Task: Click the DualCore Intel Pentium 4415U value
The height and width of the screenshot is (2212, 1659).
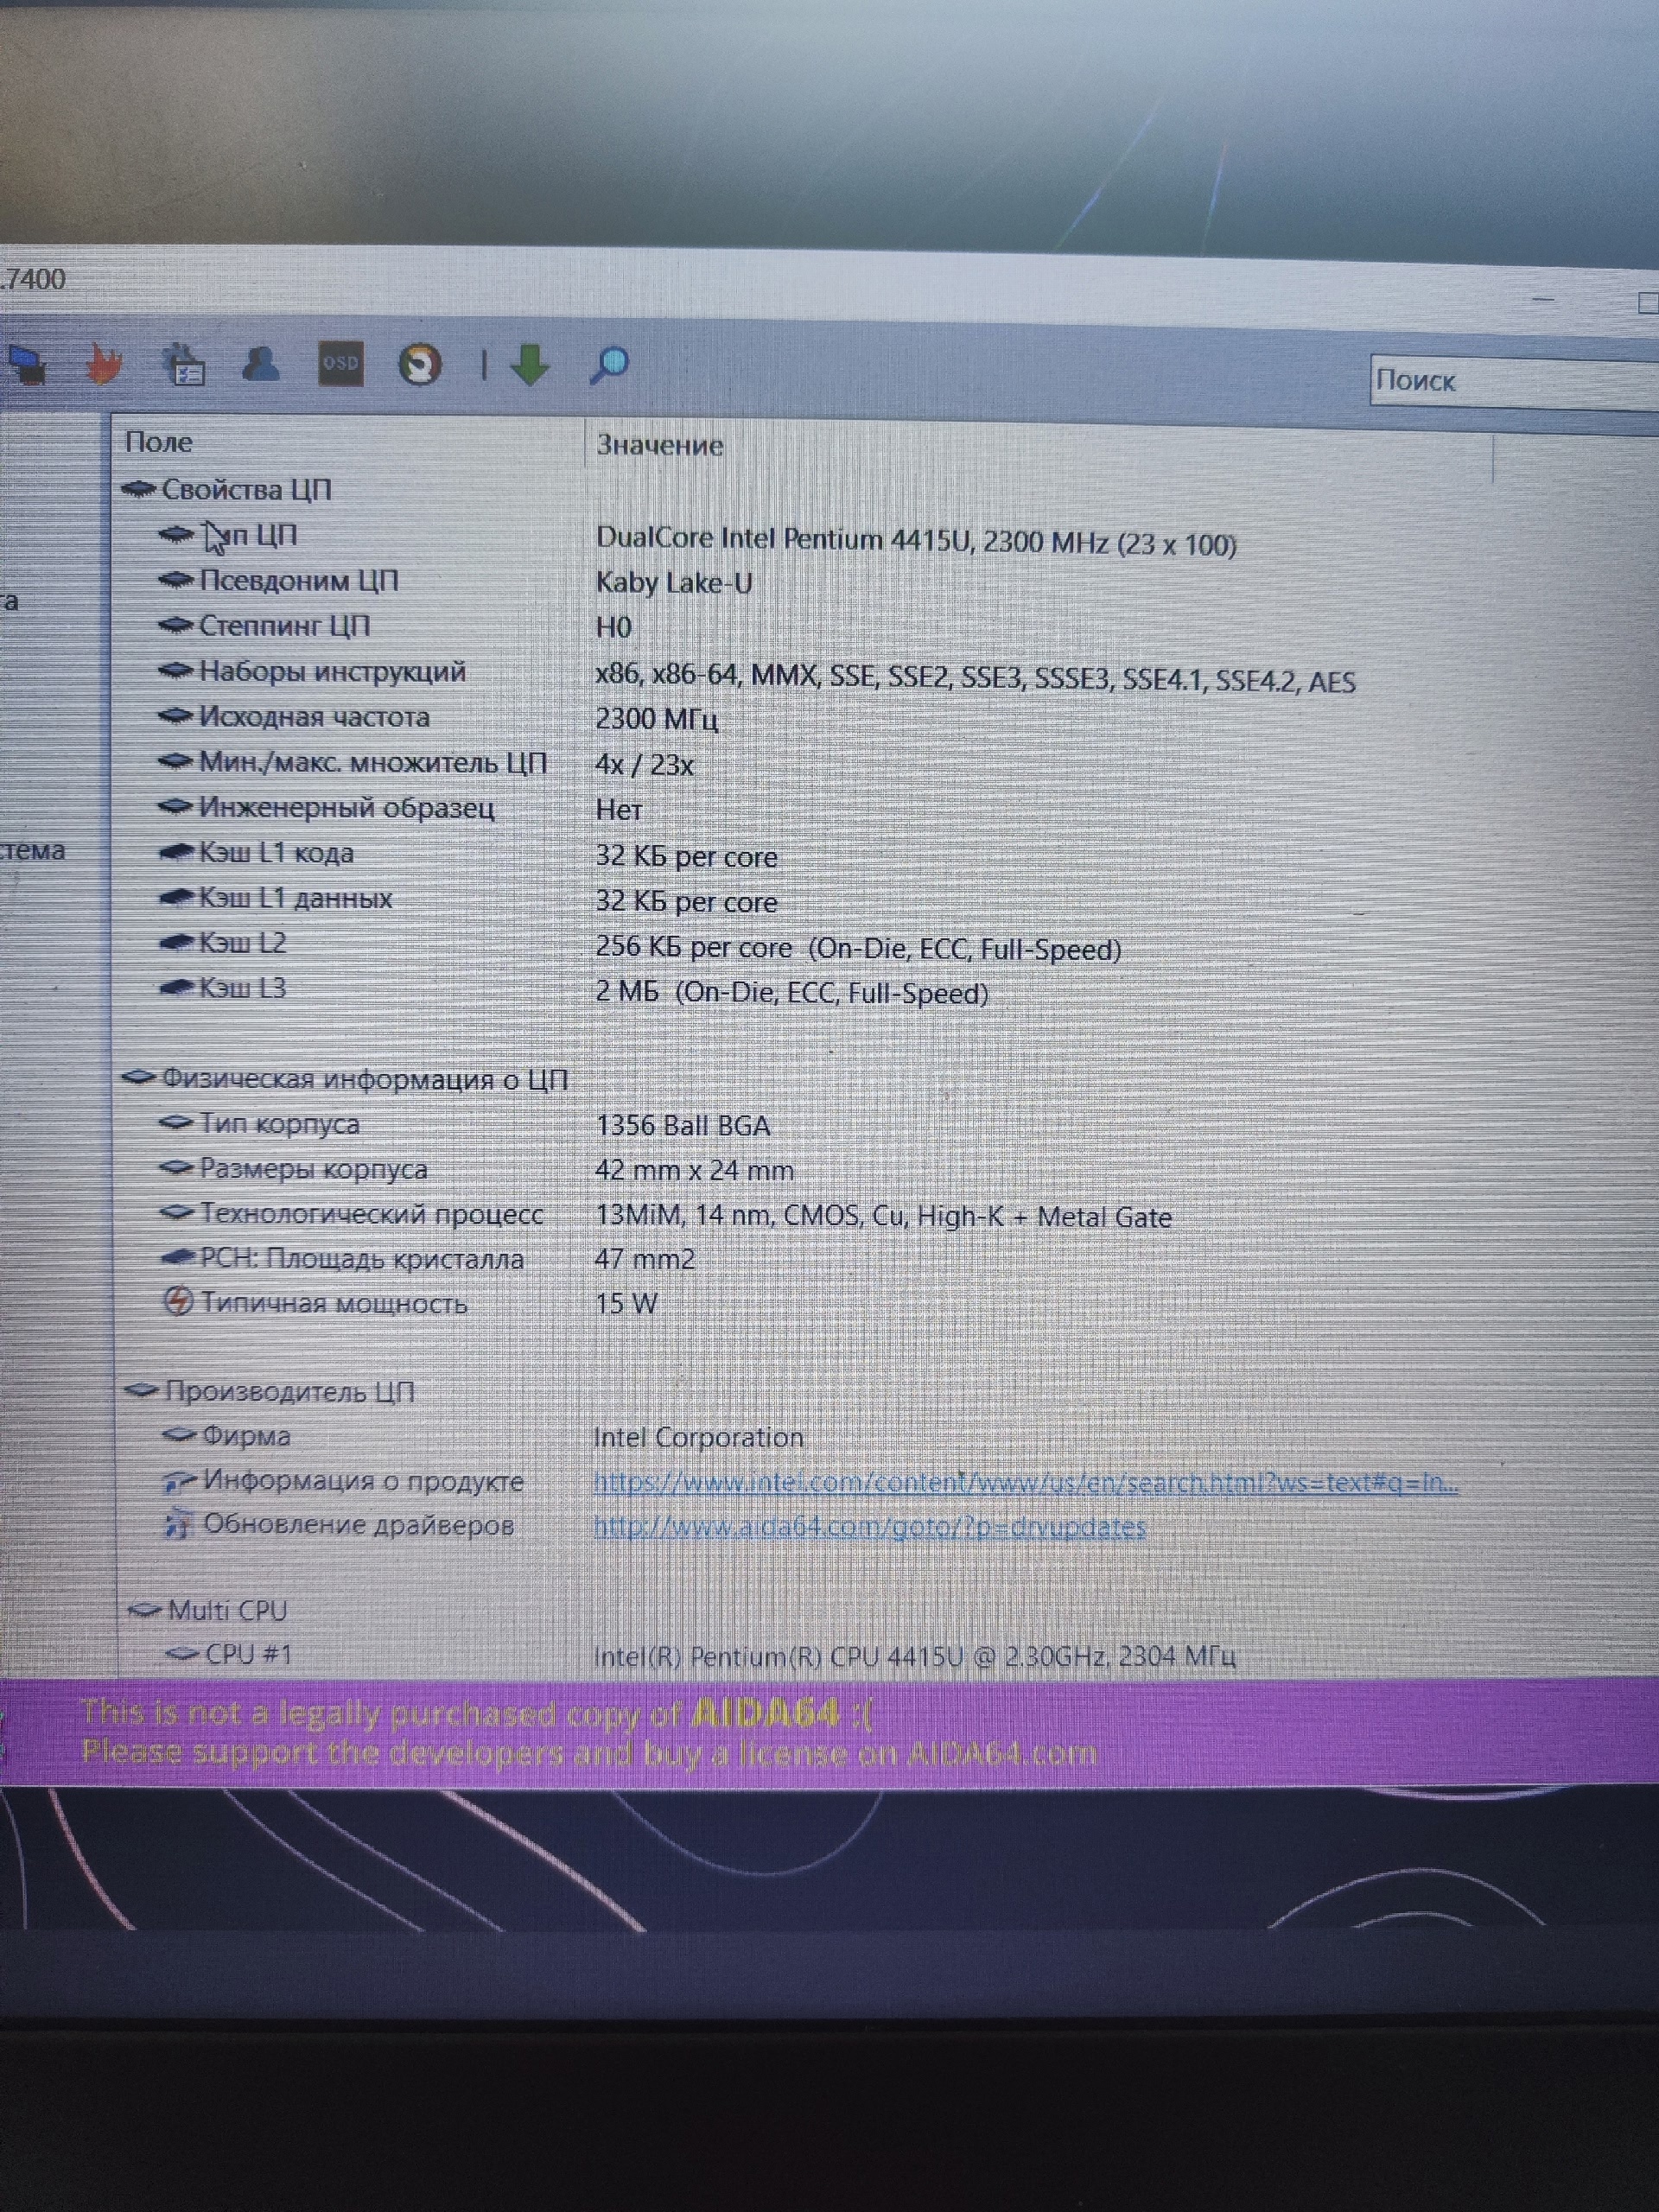Action: coord(916,542)
